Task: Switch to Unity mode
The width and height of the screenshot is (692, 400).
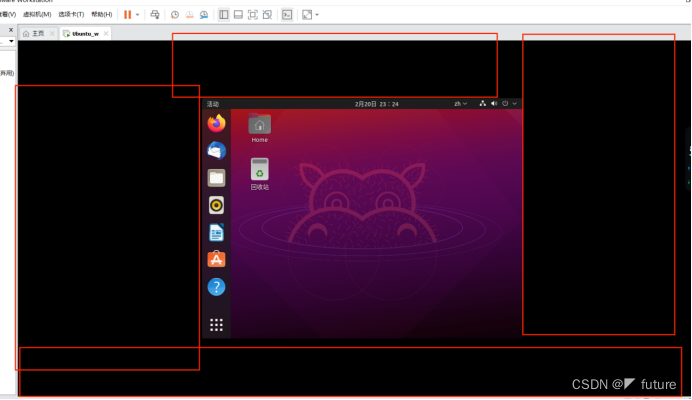Action: 267,15
